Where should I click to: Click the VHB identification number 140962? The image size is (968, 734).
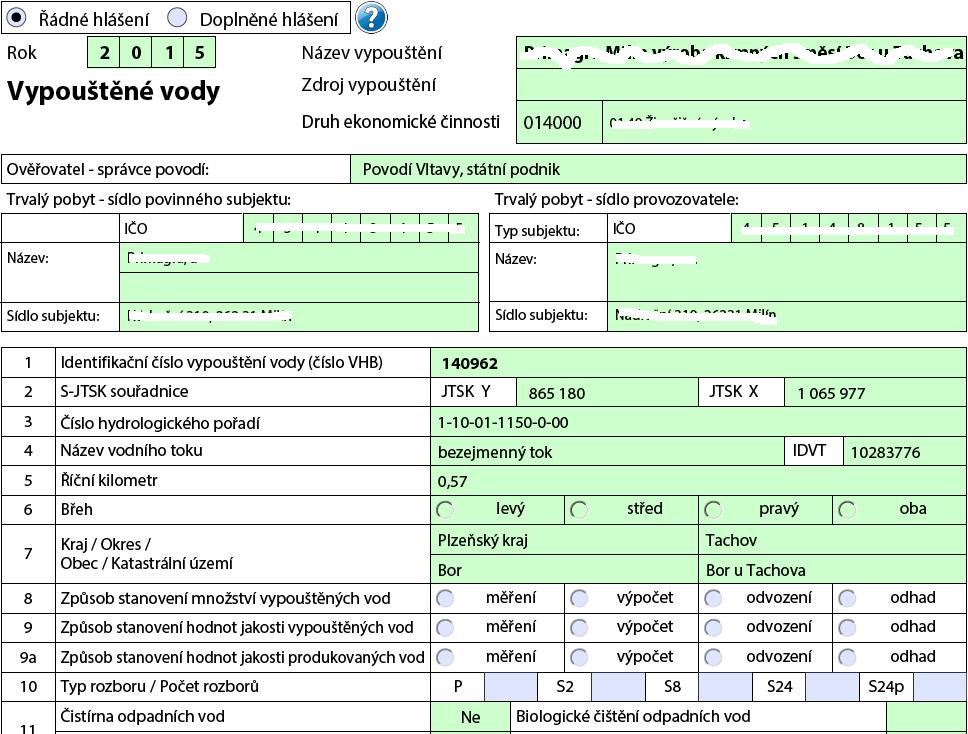coord(698,363)
